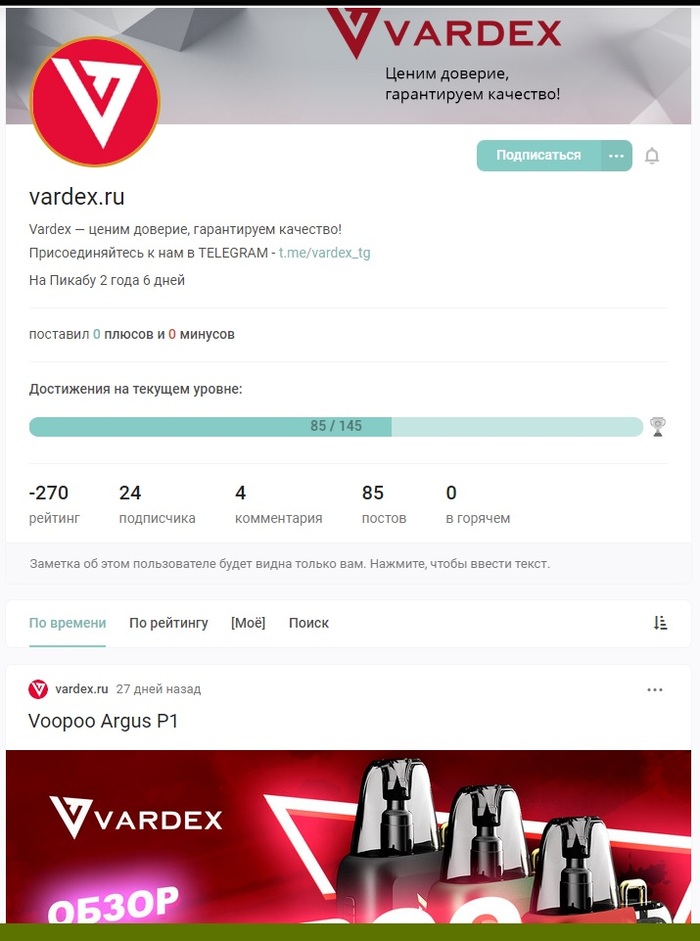Click the large Vardex profile avatar
This screenshot has width=700, height=941.
[x=95, y=101]
